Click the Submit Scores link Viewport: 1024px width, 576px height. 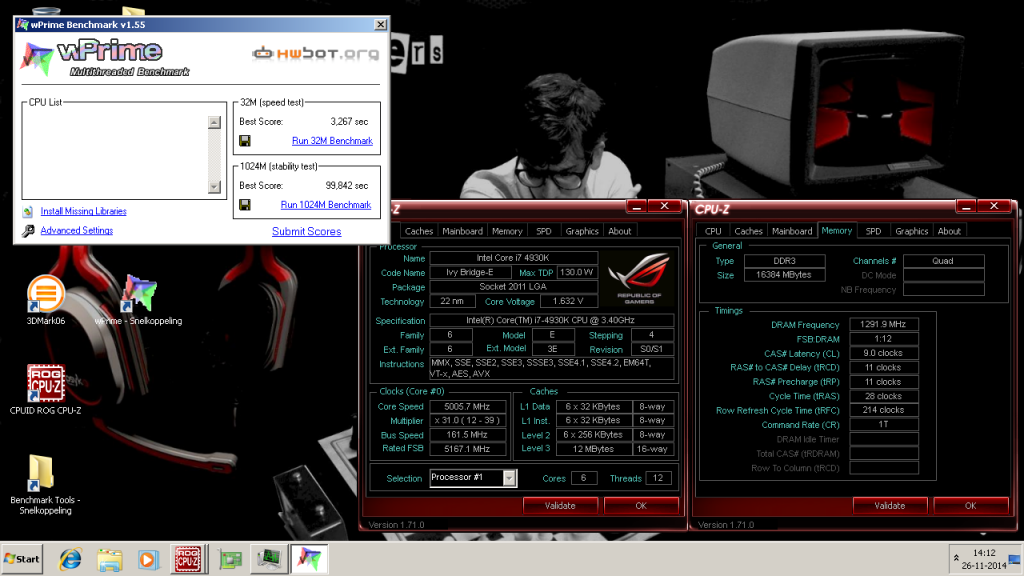tap(306, 231)
